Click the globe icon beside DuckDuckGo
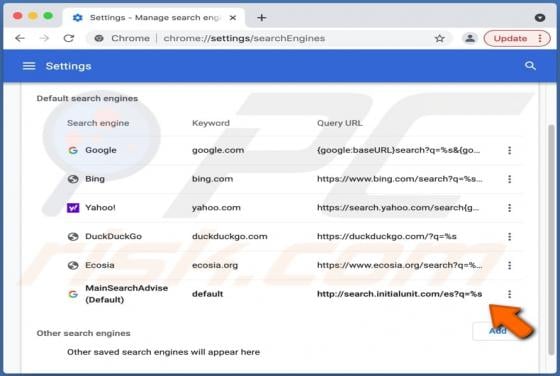This screenshot has width=560, height=376. point(73,236)
